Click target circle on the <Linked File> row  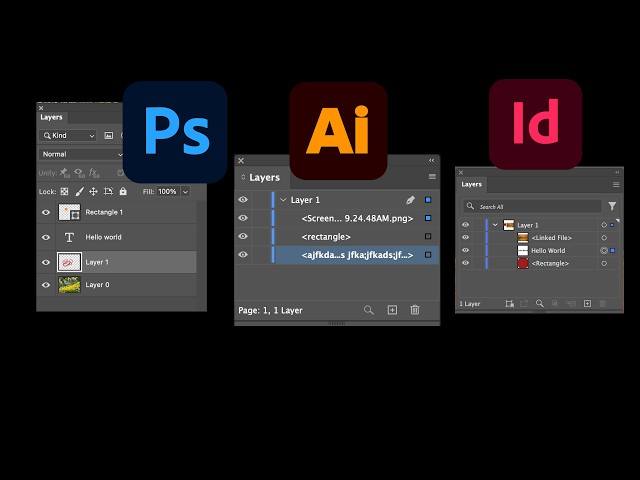[604, 238]
